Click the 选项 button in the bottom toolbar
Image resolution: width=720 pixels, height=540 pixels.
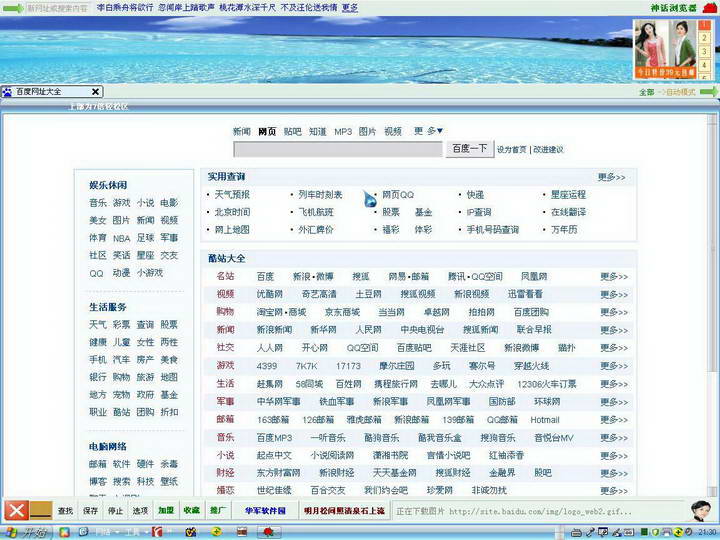coord(140,511)
